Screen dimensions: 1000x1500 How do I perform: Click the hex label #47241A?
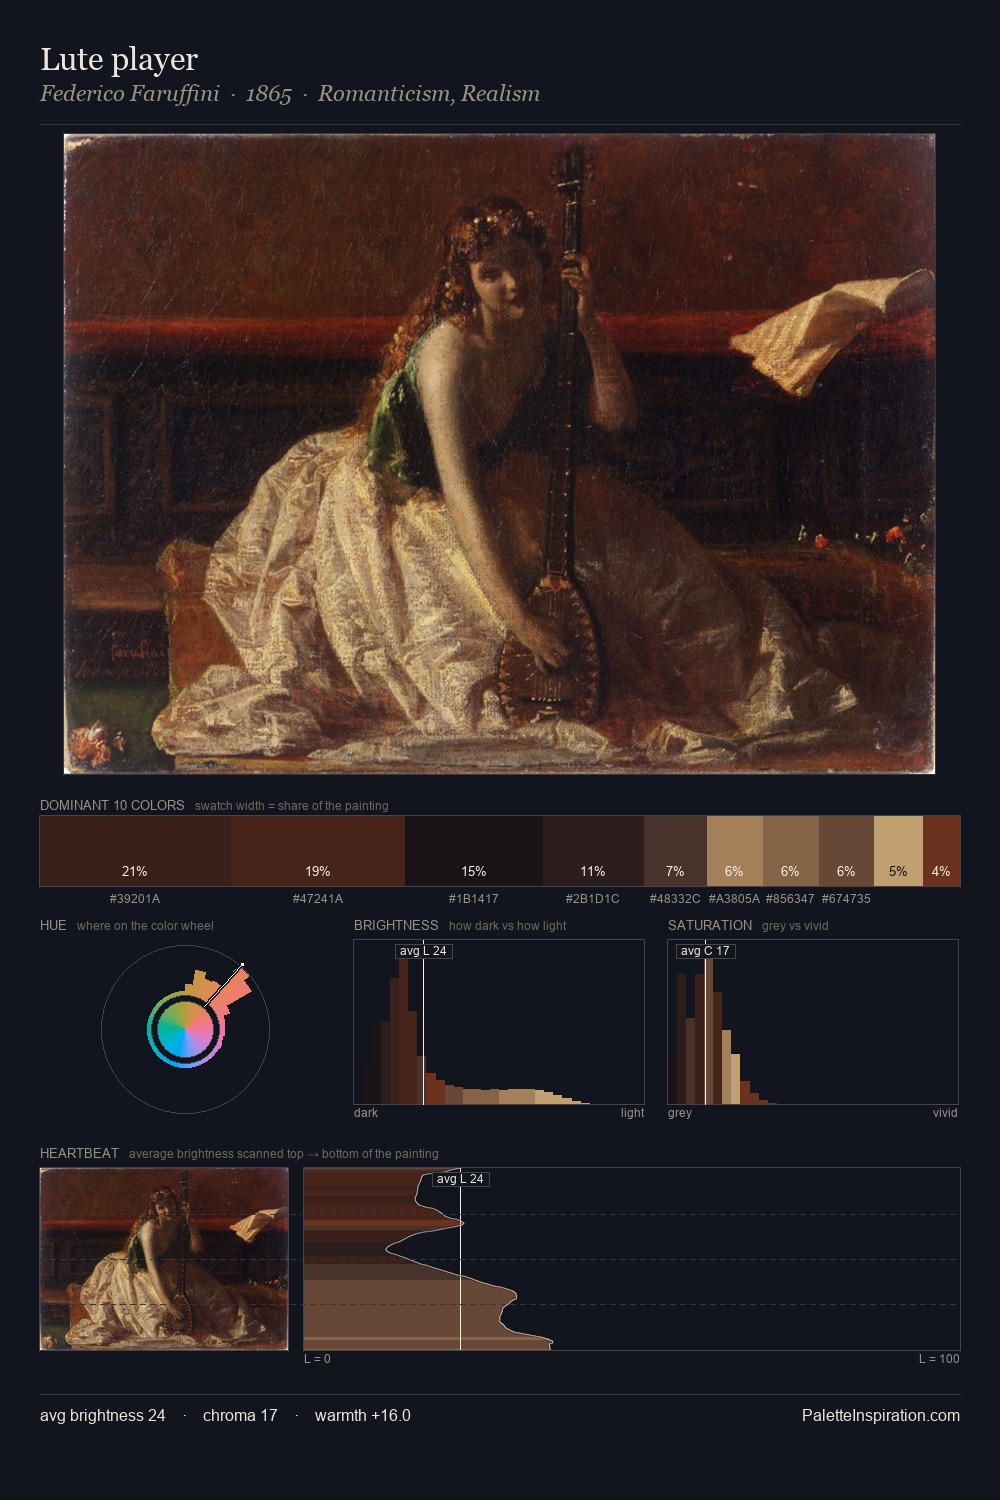click(x=318, y=899)
